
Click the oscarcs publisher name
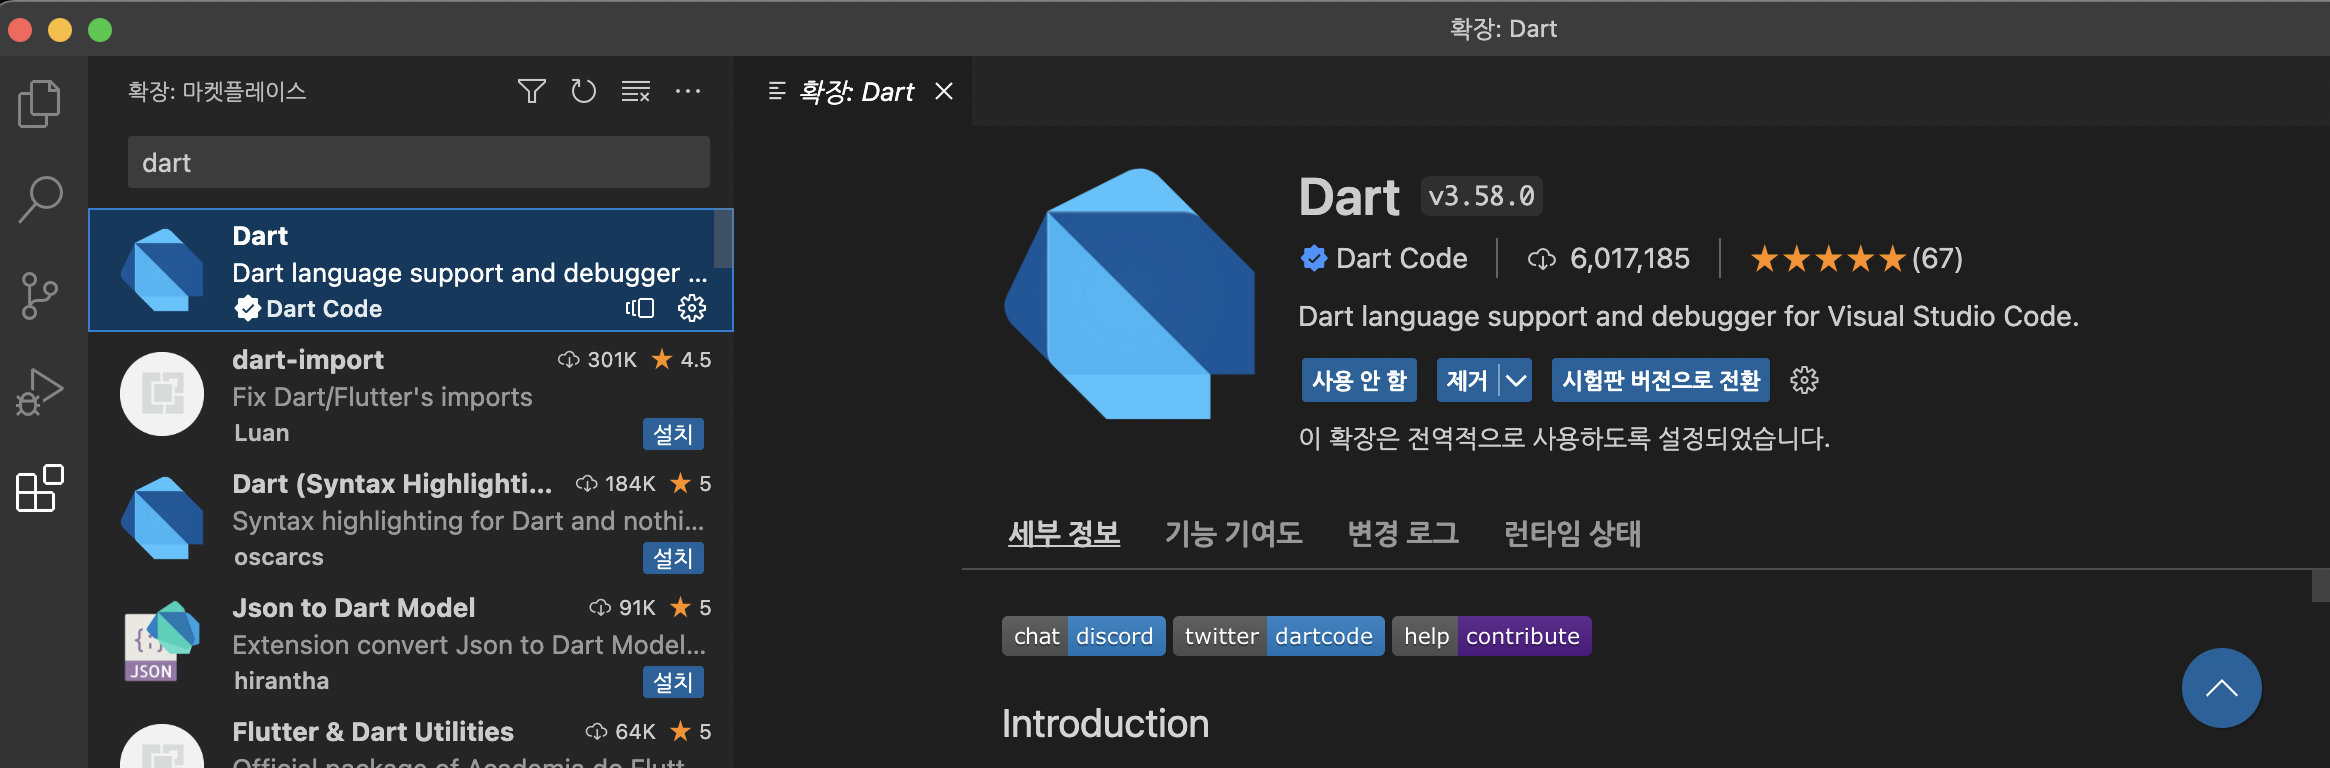click(279, 557)
